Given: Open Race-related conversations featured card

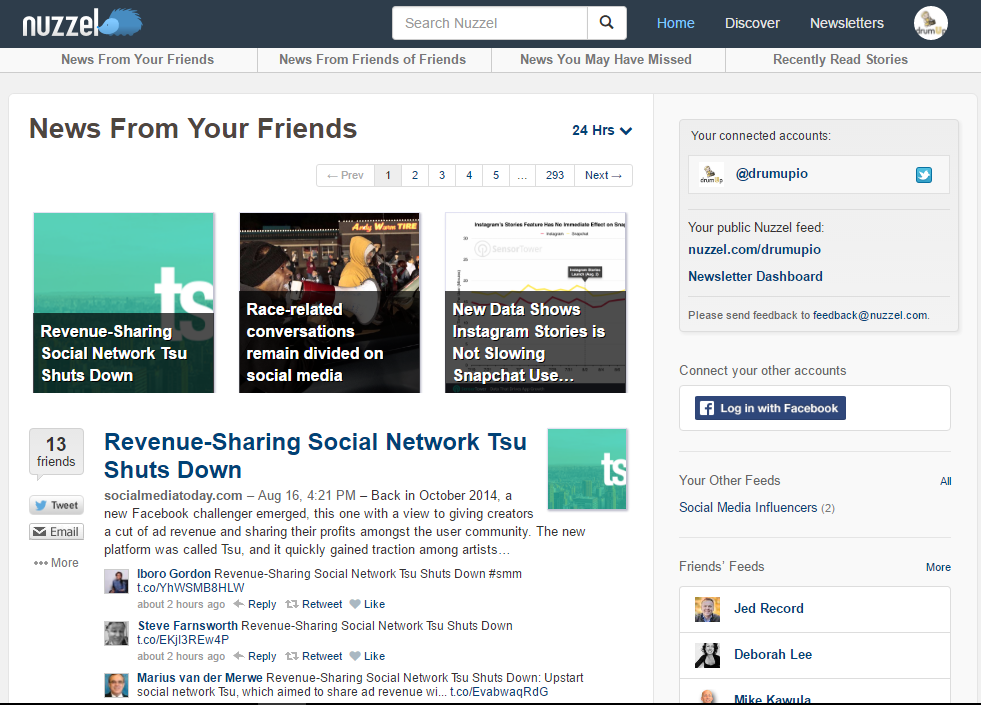Looking at the screenshot, I should pos(330,303).
